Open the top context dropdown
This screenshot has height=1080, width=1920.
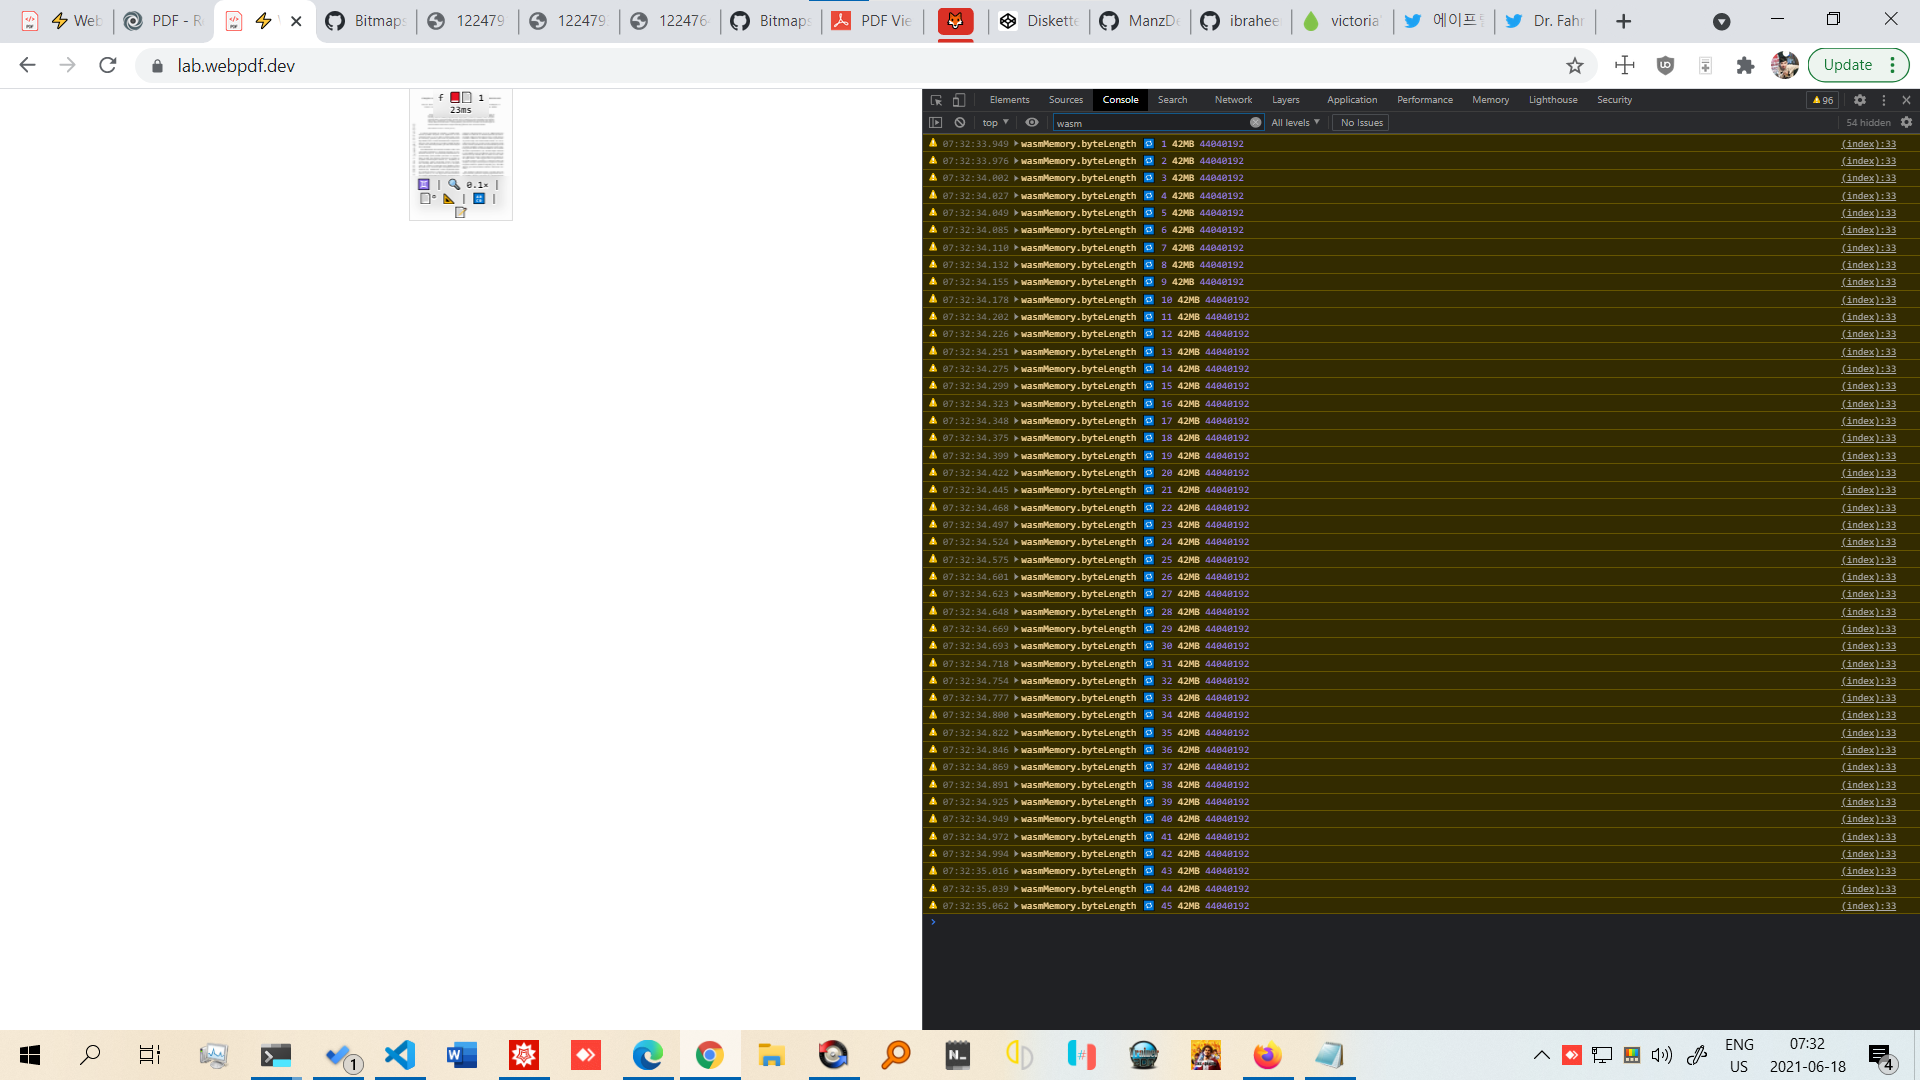pyautogui.click(x=995, y=123)
